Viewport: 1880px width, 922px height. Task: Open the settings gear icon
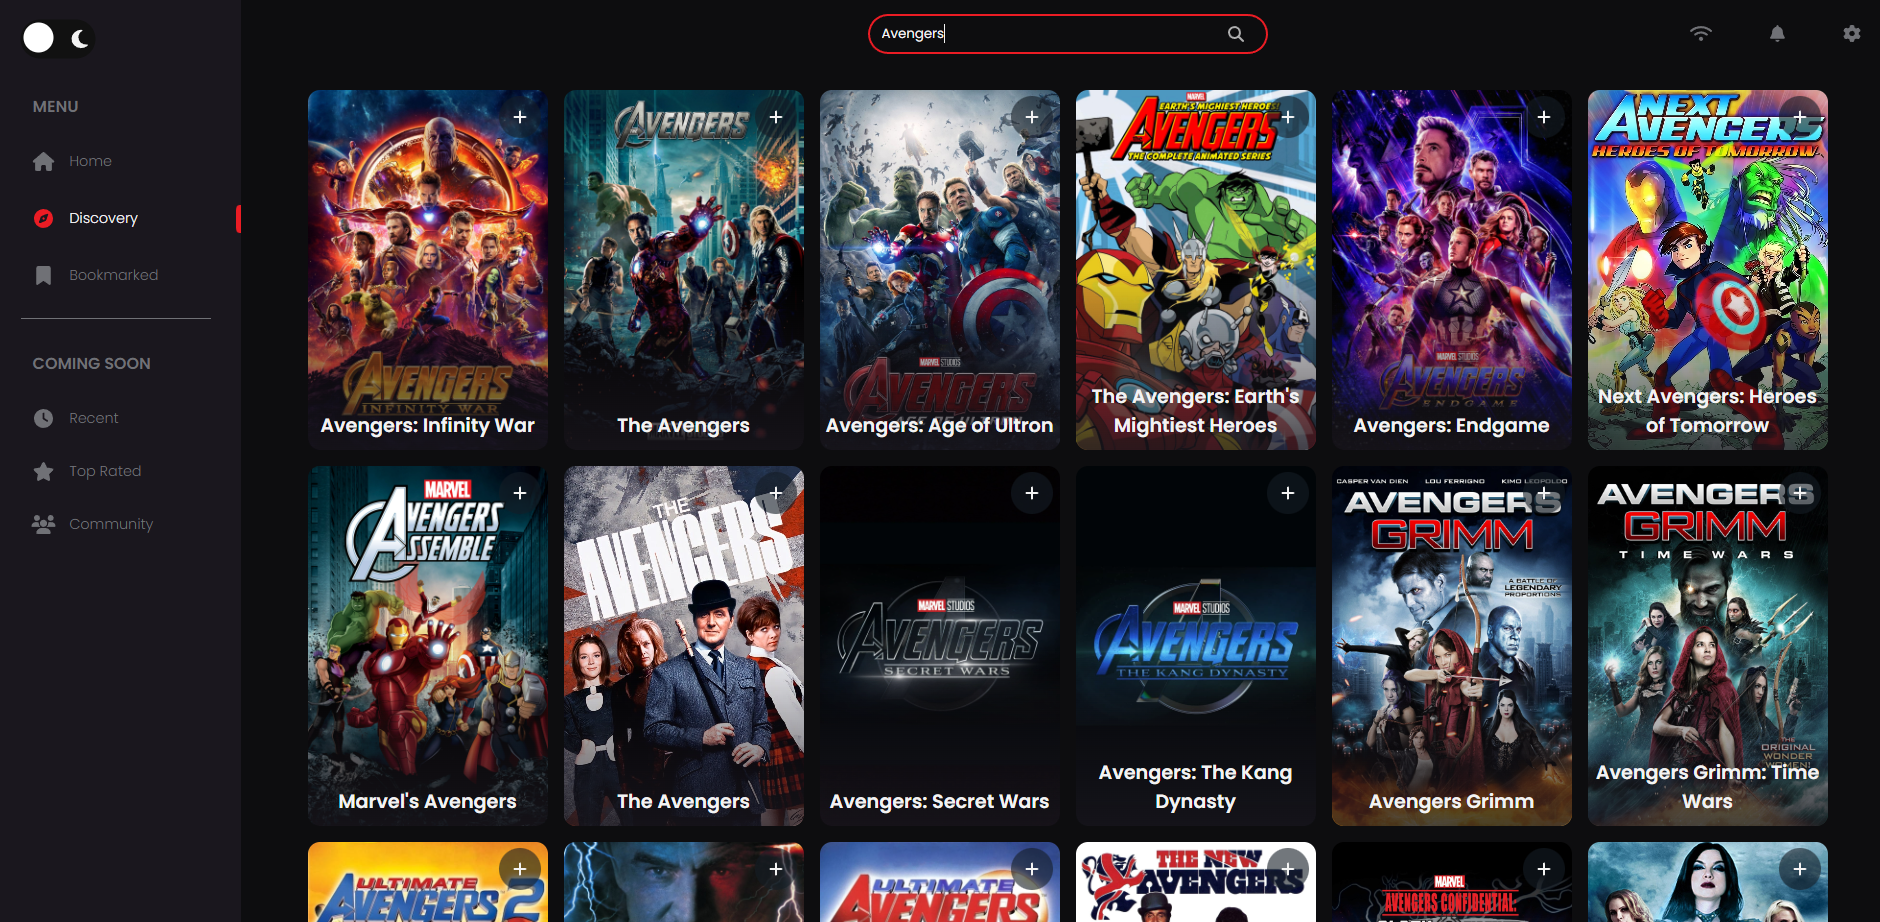[1851, 34]
